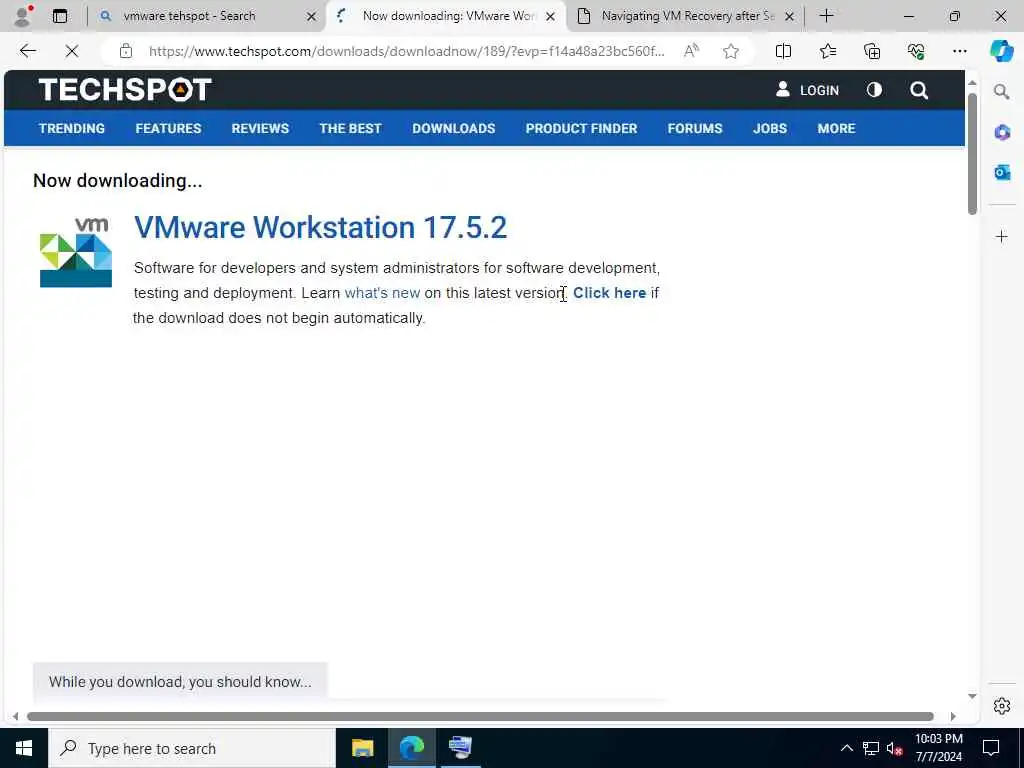Open split screen view
The width and height of the screenshot is (1024, 768).
click(x=783, y=51)
